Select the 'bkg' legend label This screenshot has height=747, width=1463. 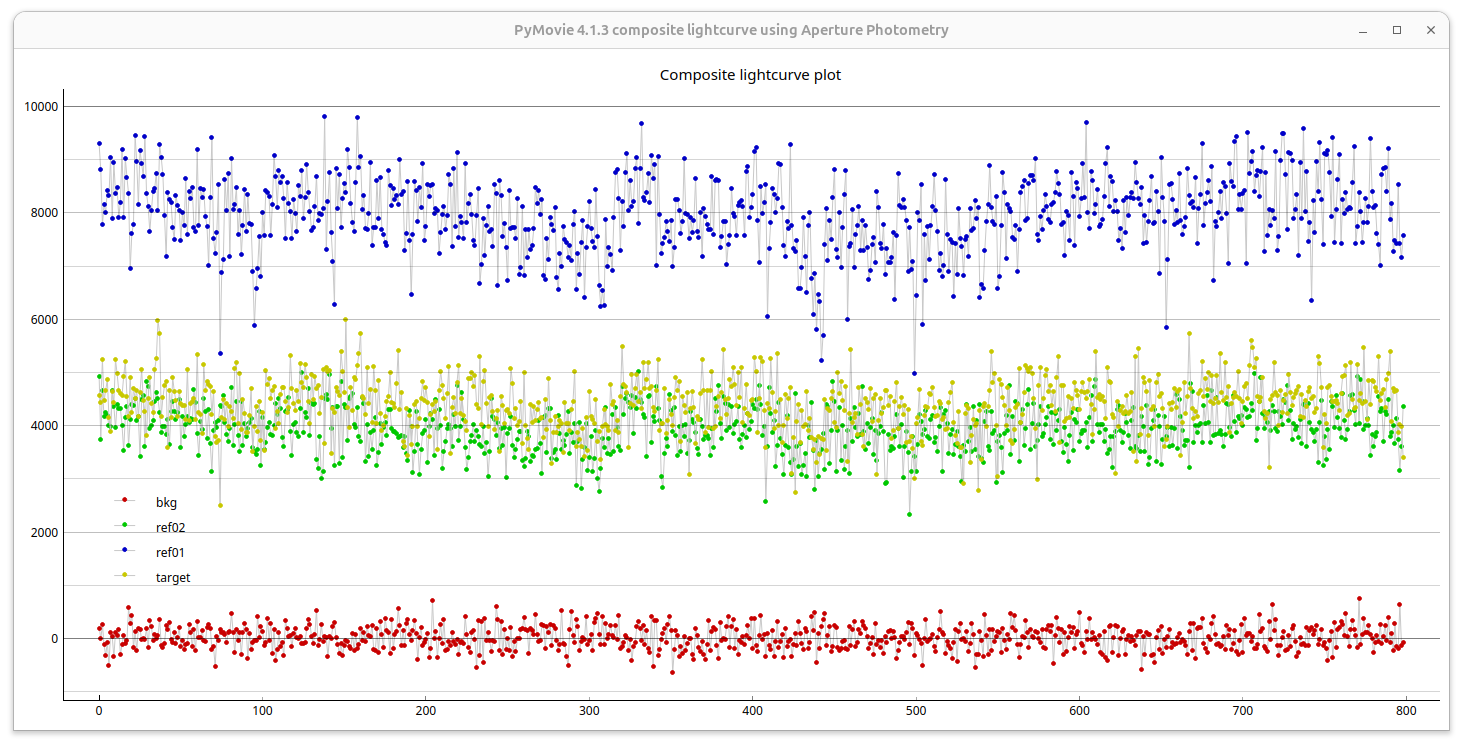[166, 503]
